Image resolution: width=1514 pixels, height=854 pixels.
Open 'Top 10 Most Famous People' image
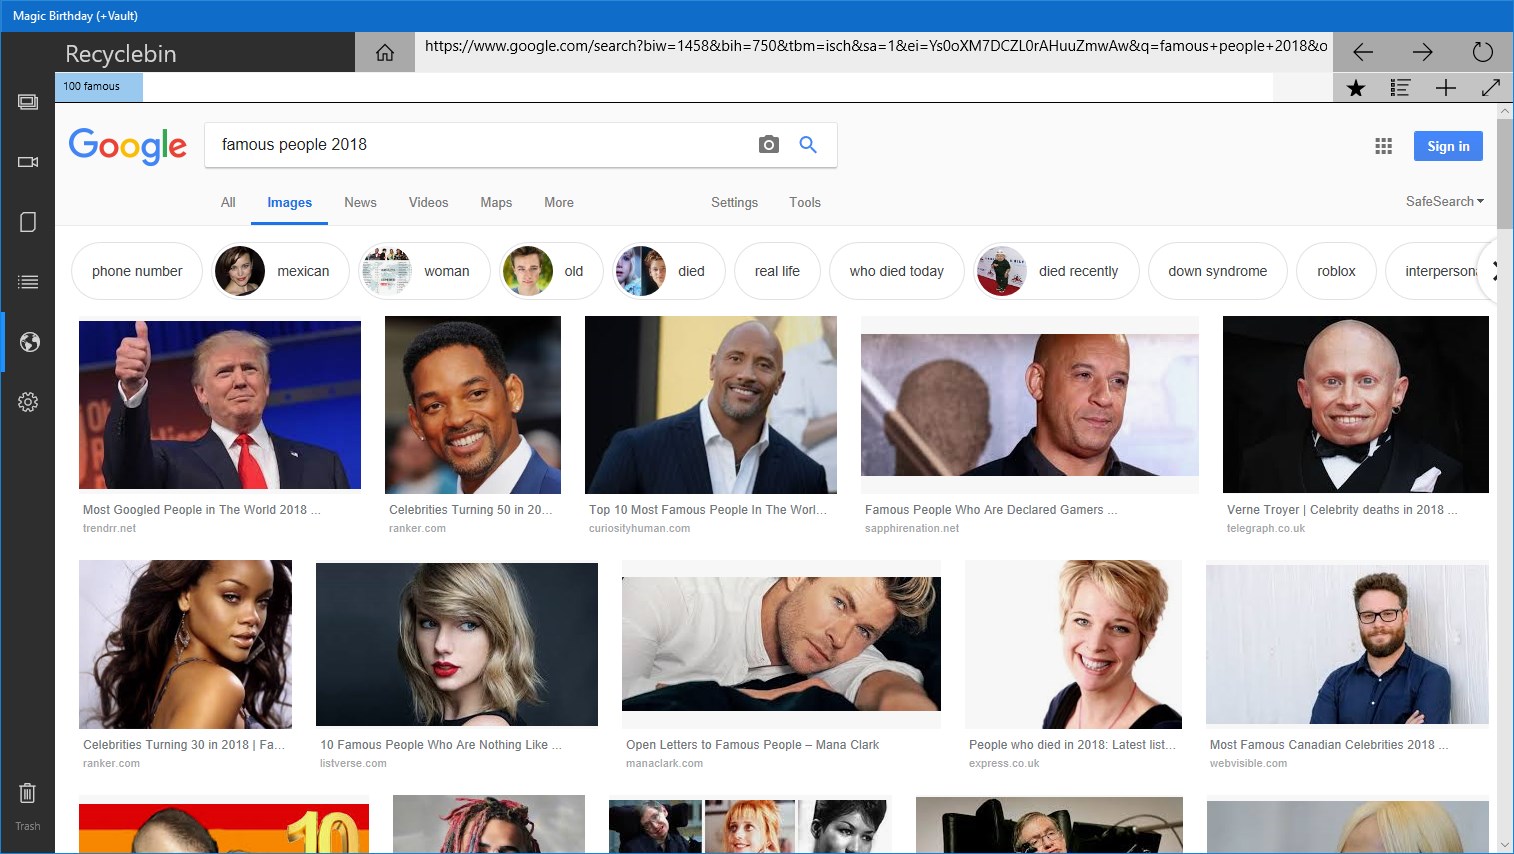click(711, 405)
